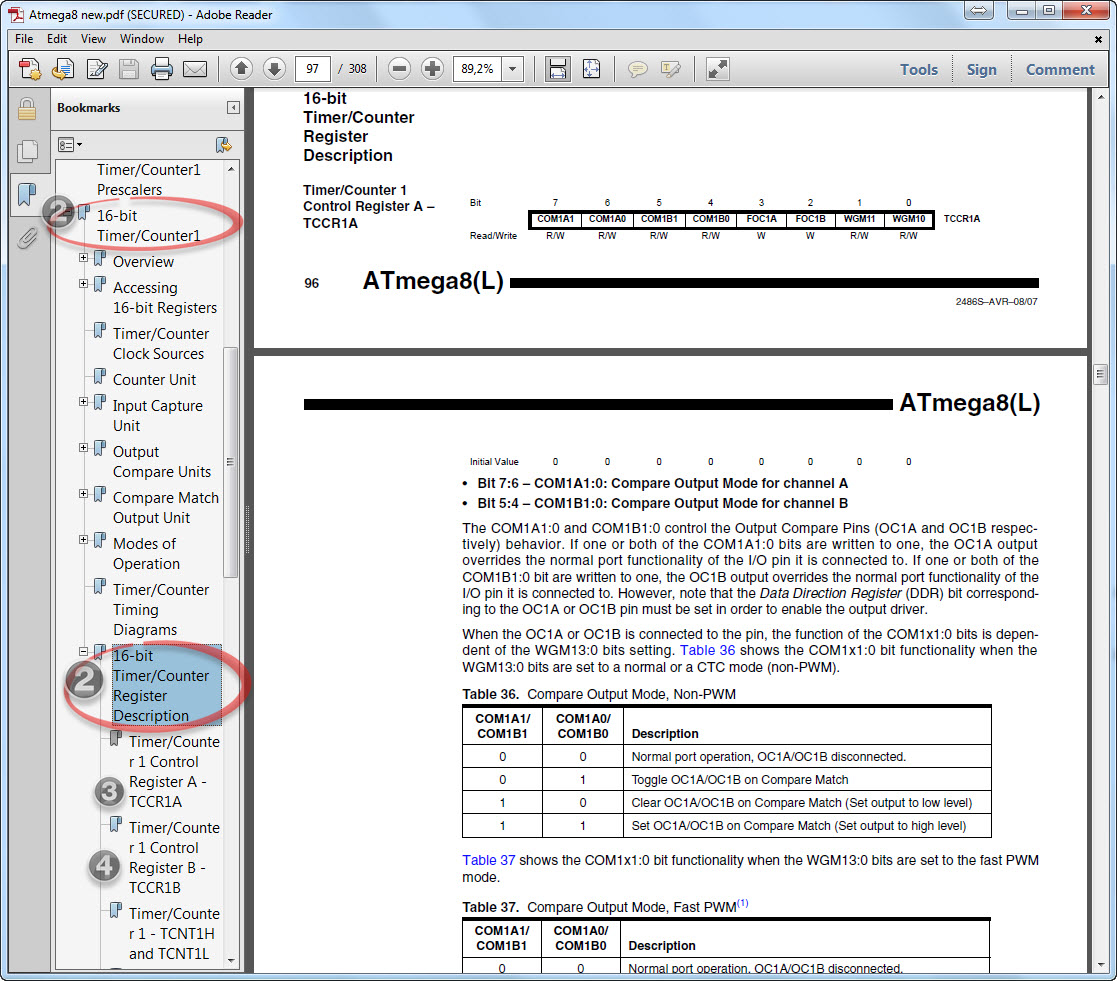Screen dimensions: 1117x981
Task: Follow the Table 37 link
Action: [x=489, y=860]
